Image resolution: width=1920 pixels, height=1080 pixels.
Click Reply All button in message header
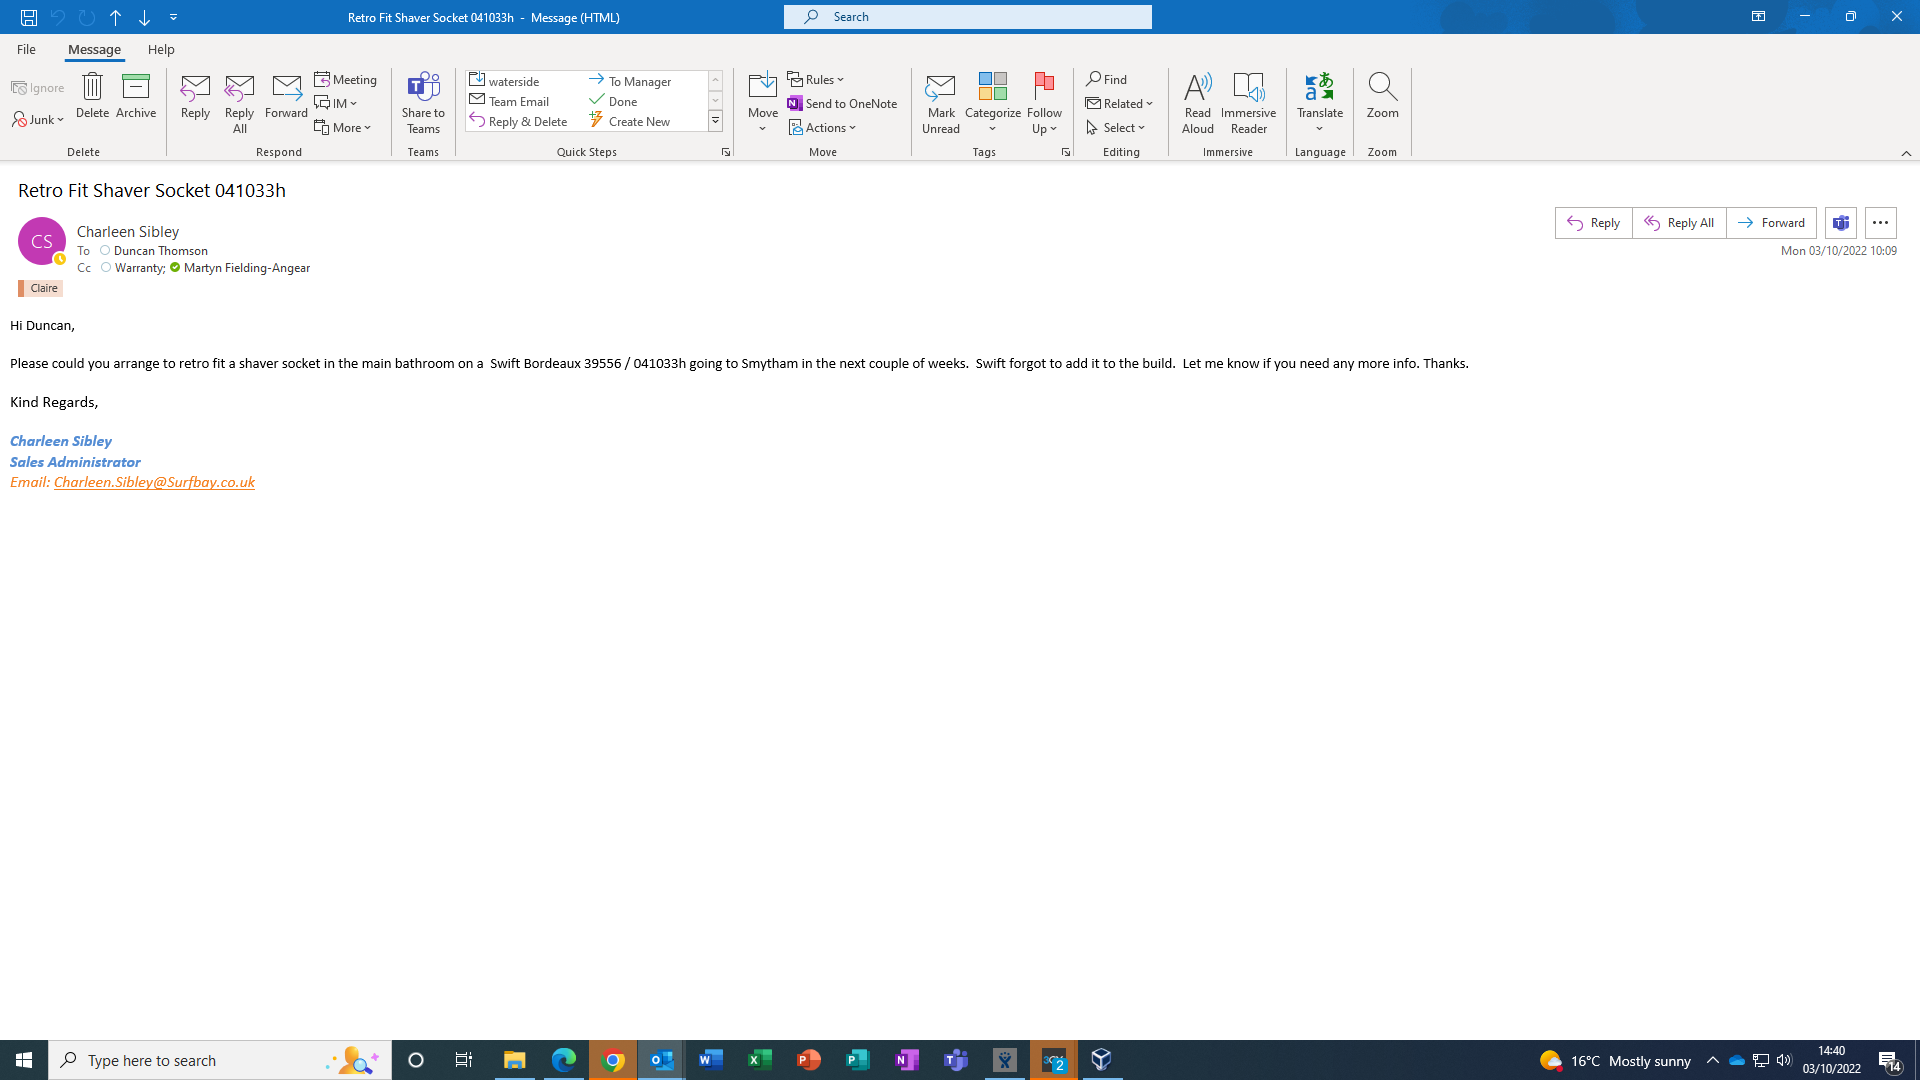[x=1679, y=223]
